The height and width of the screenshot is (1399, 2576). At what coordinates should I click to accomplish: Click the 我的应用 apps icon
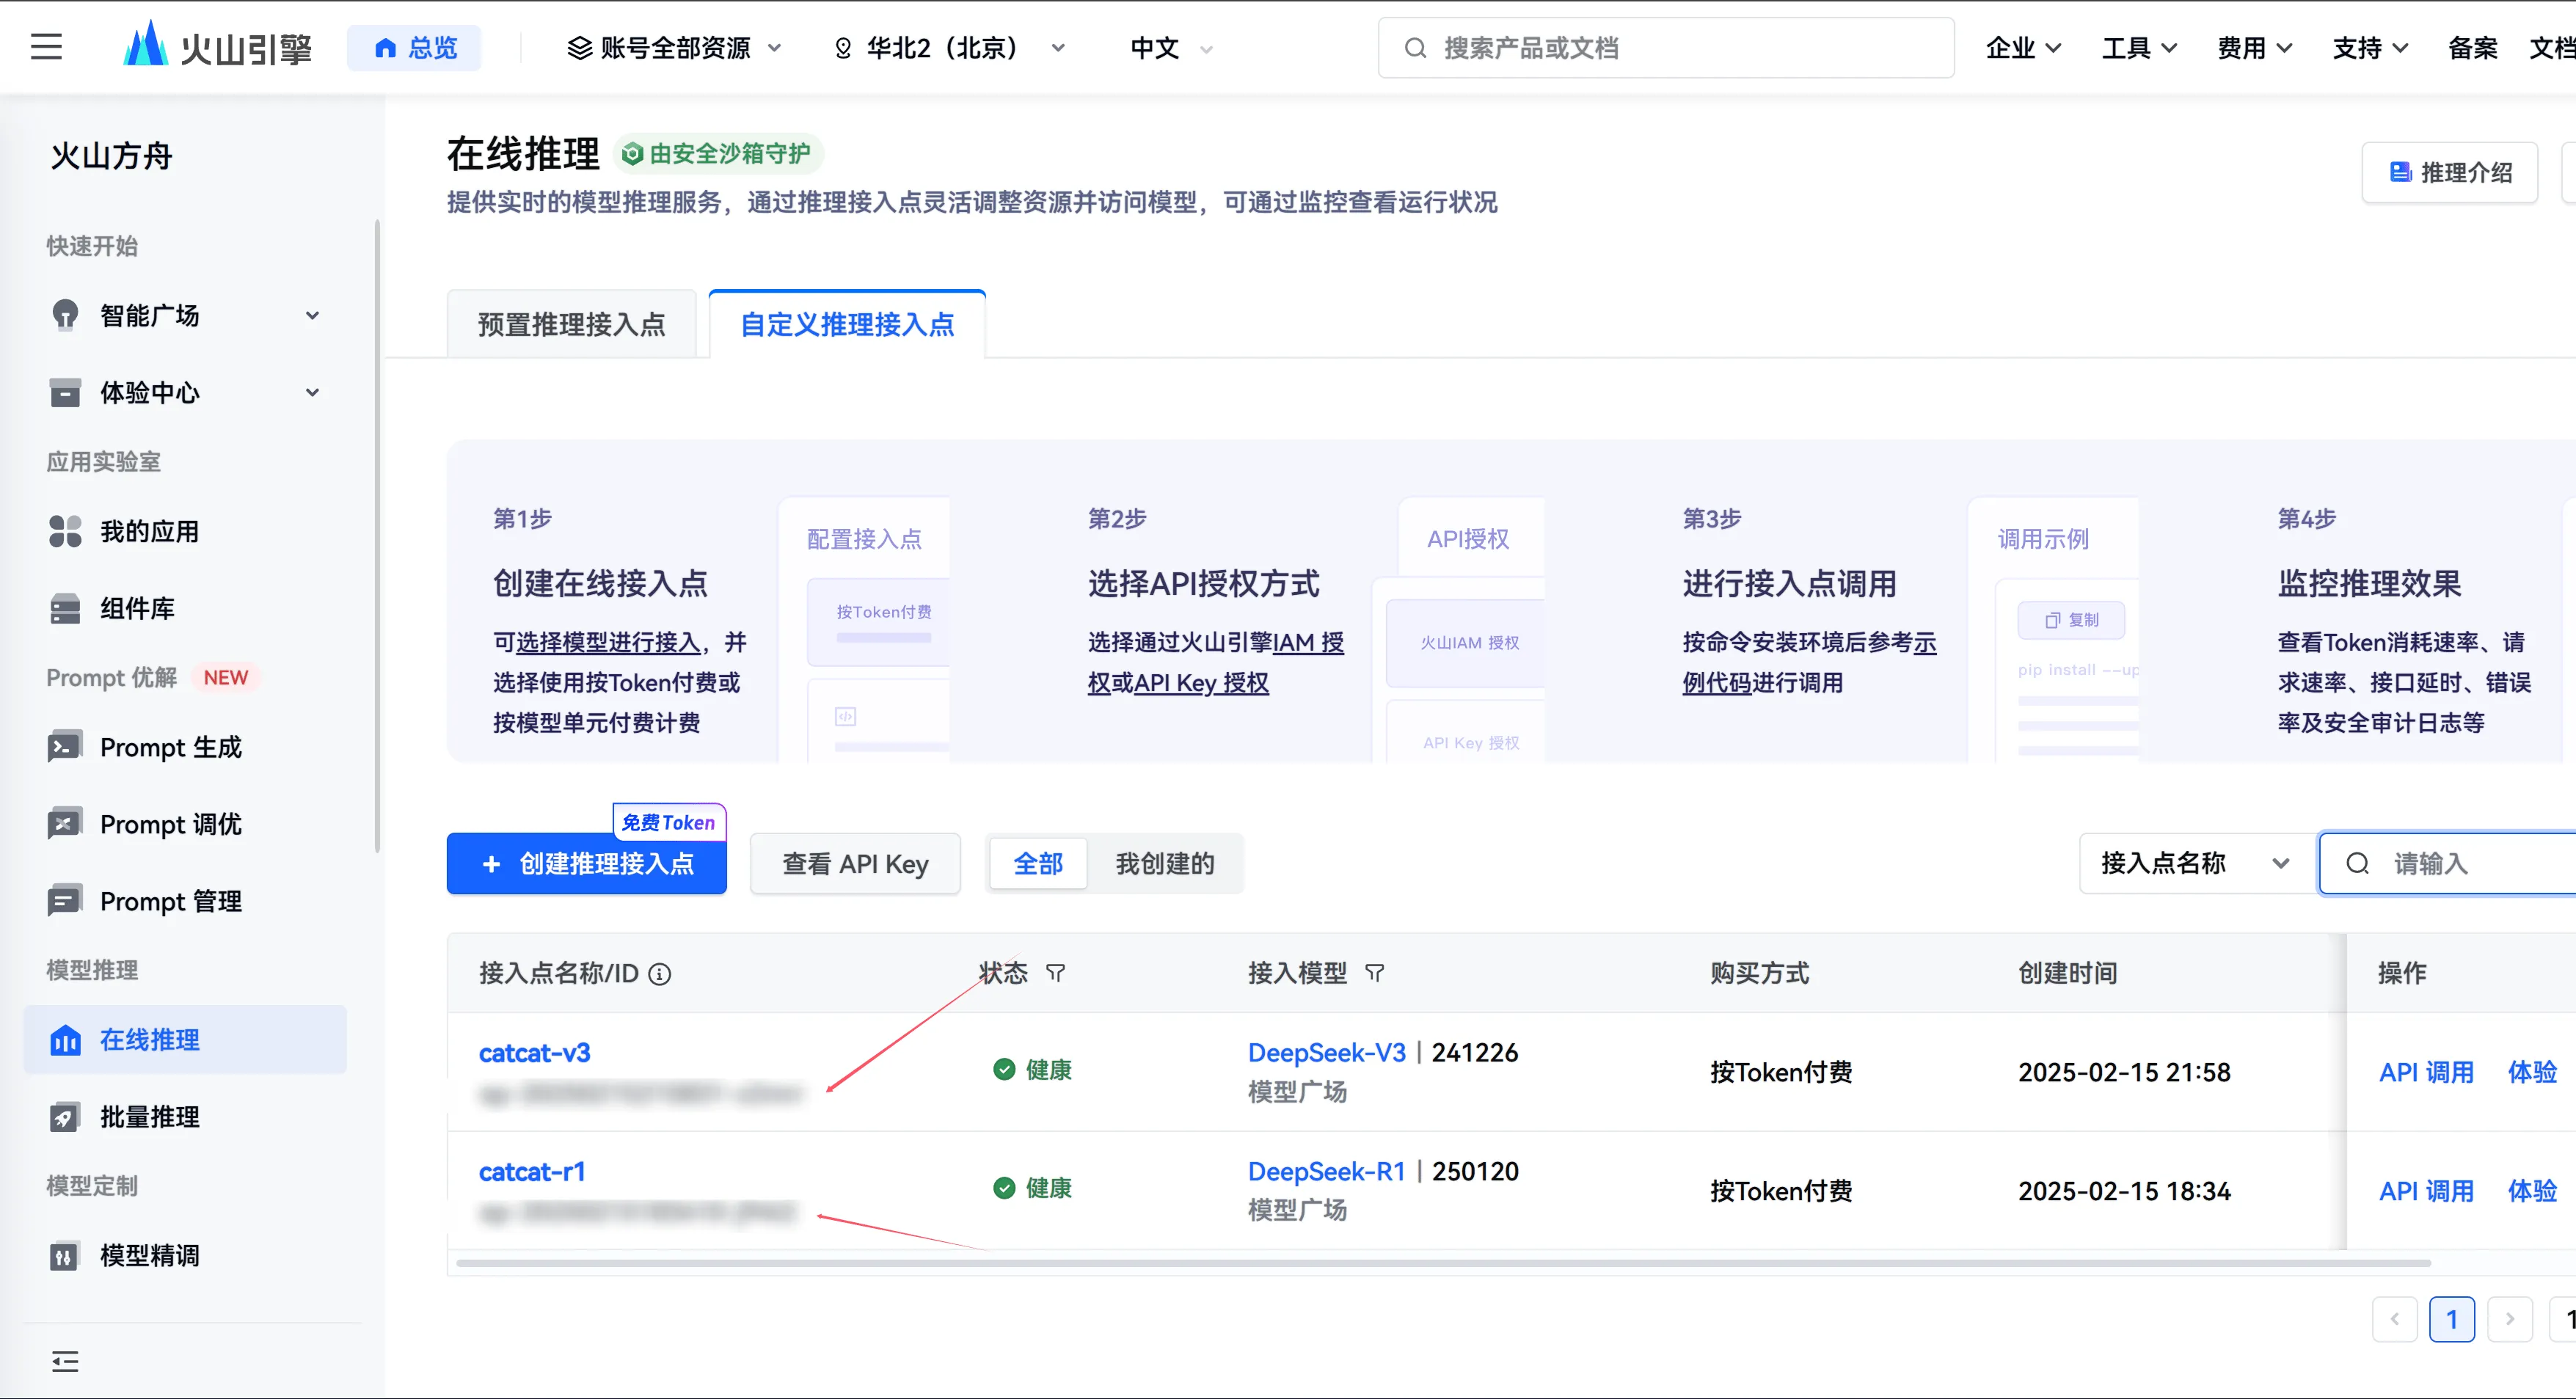click(x=65, y=532)
